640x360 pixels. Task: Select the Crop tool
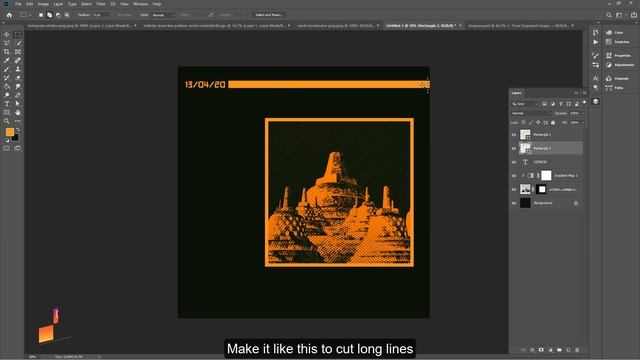coord(7,52)
